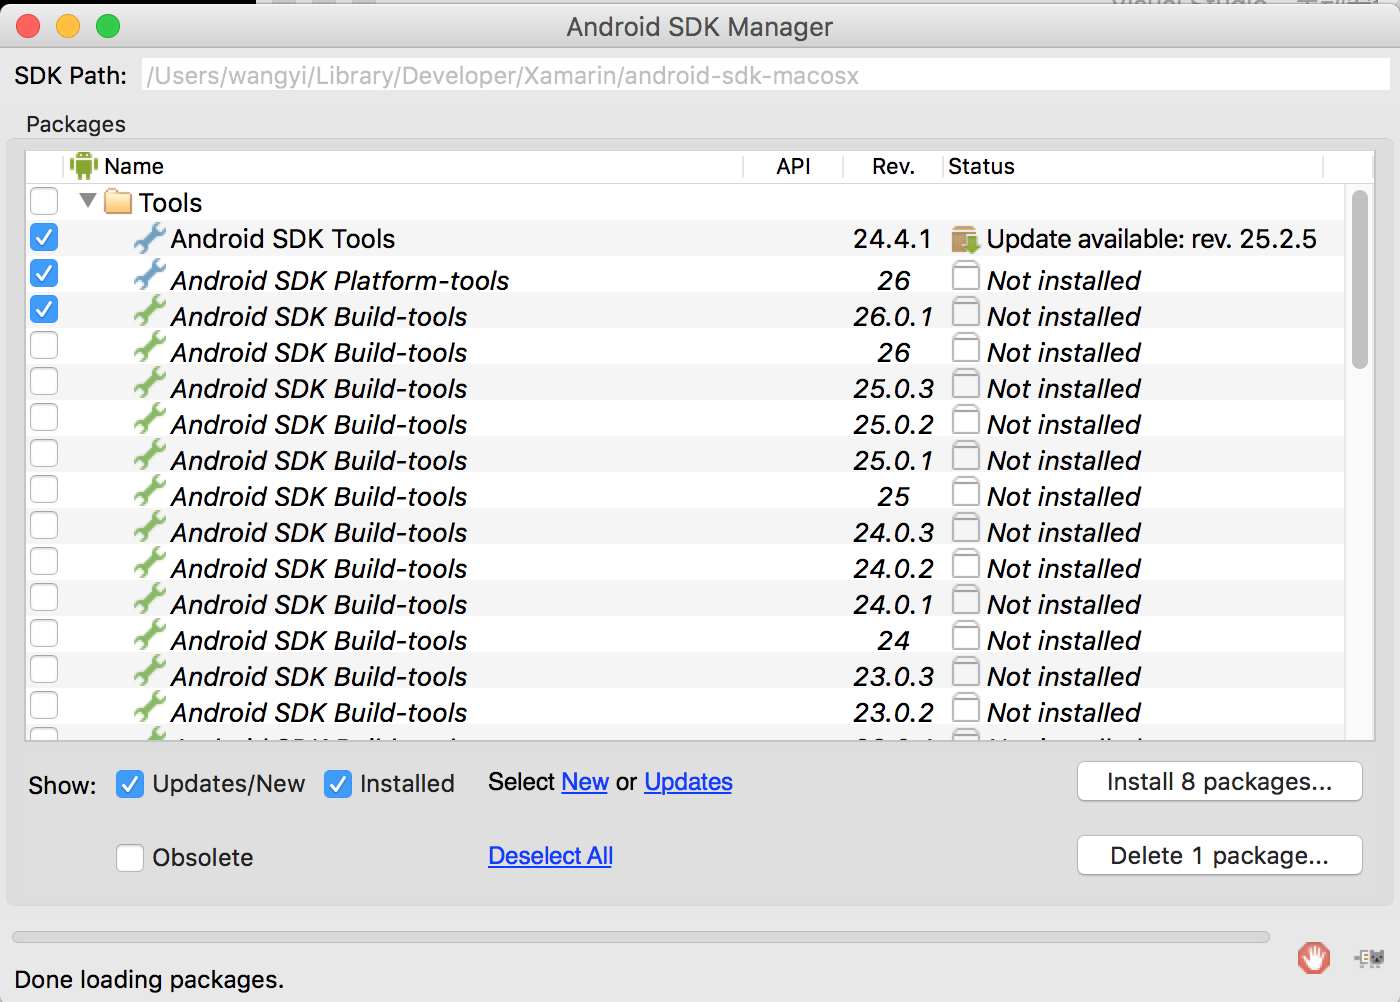Image resolution: width=1400 pixels, height=1002 pixels.
Task: Click wrench icon of Build-tools rev 23.0.3
Action: tap(150, 671)
